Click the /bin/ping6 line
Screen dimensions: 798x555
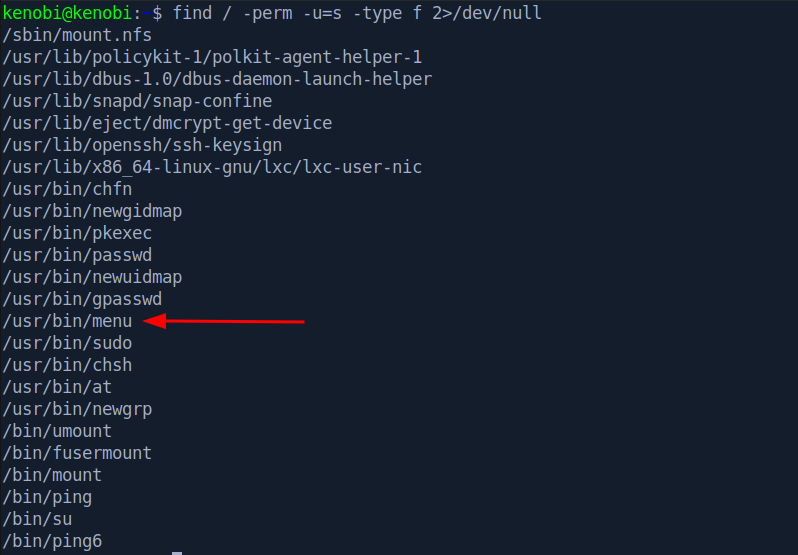52,541
